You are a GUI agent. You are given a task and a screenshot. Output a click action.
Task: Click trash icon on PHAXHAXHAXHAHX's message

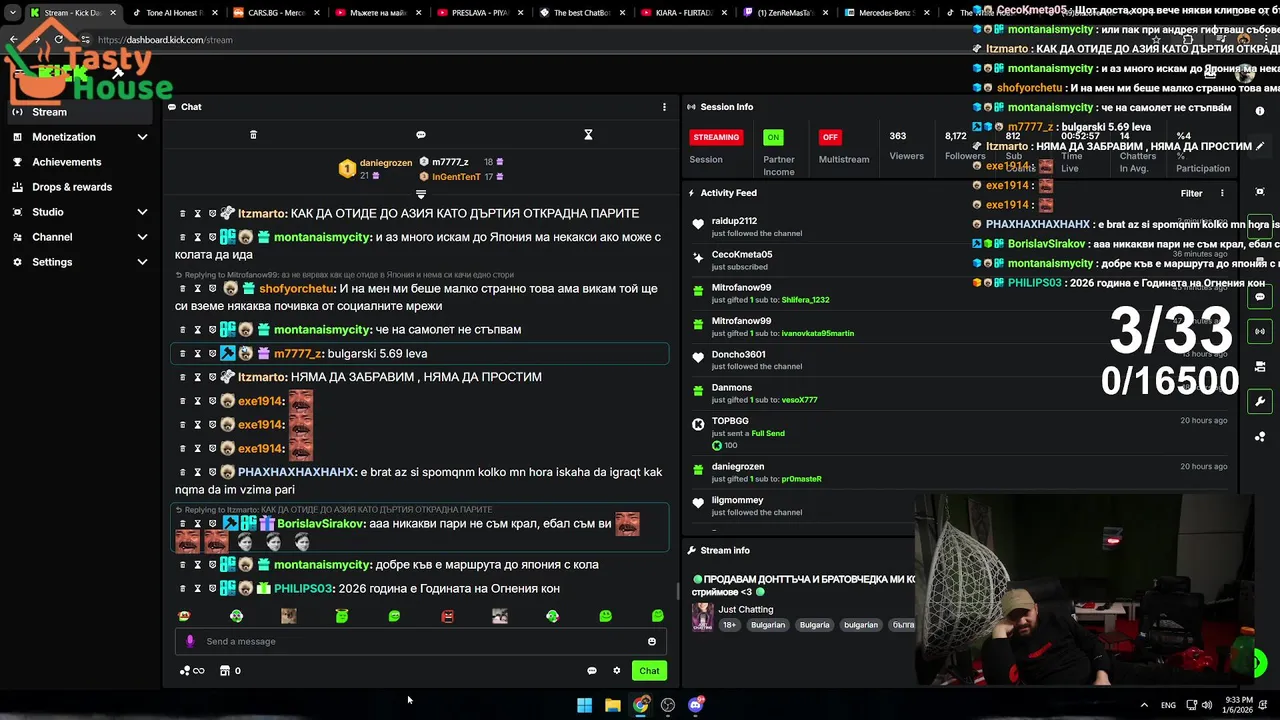[x=182, y=472]
